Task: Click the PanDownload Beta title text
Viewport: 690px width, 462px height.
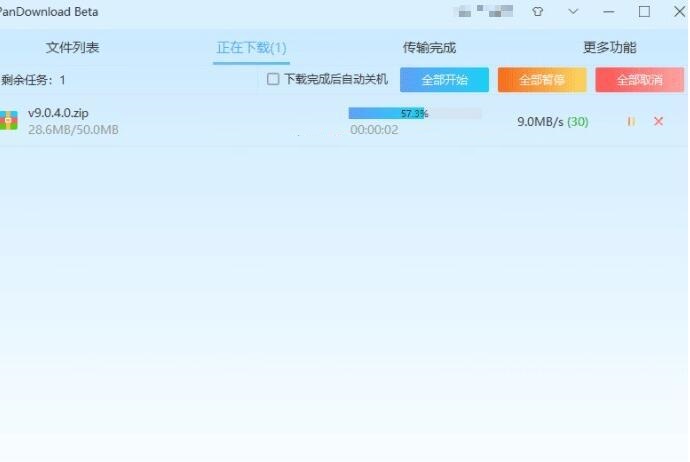Action: click(48, 12)
